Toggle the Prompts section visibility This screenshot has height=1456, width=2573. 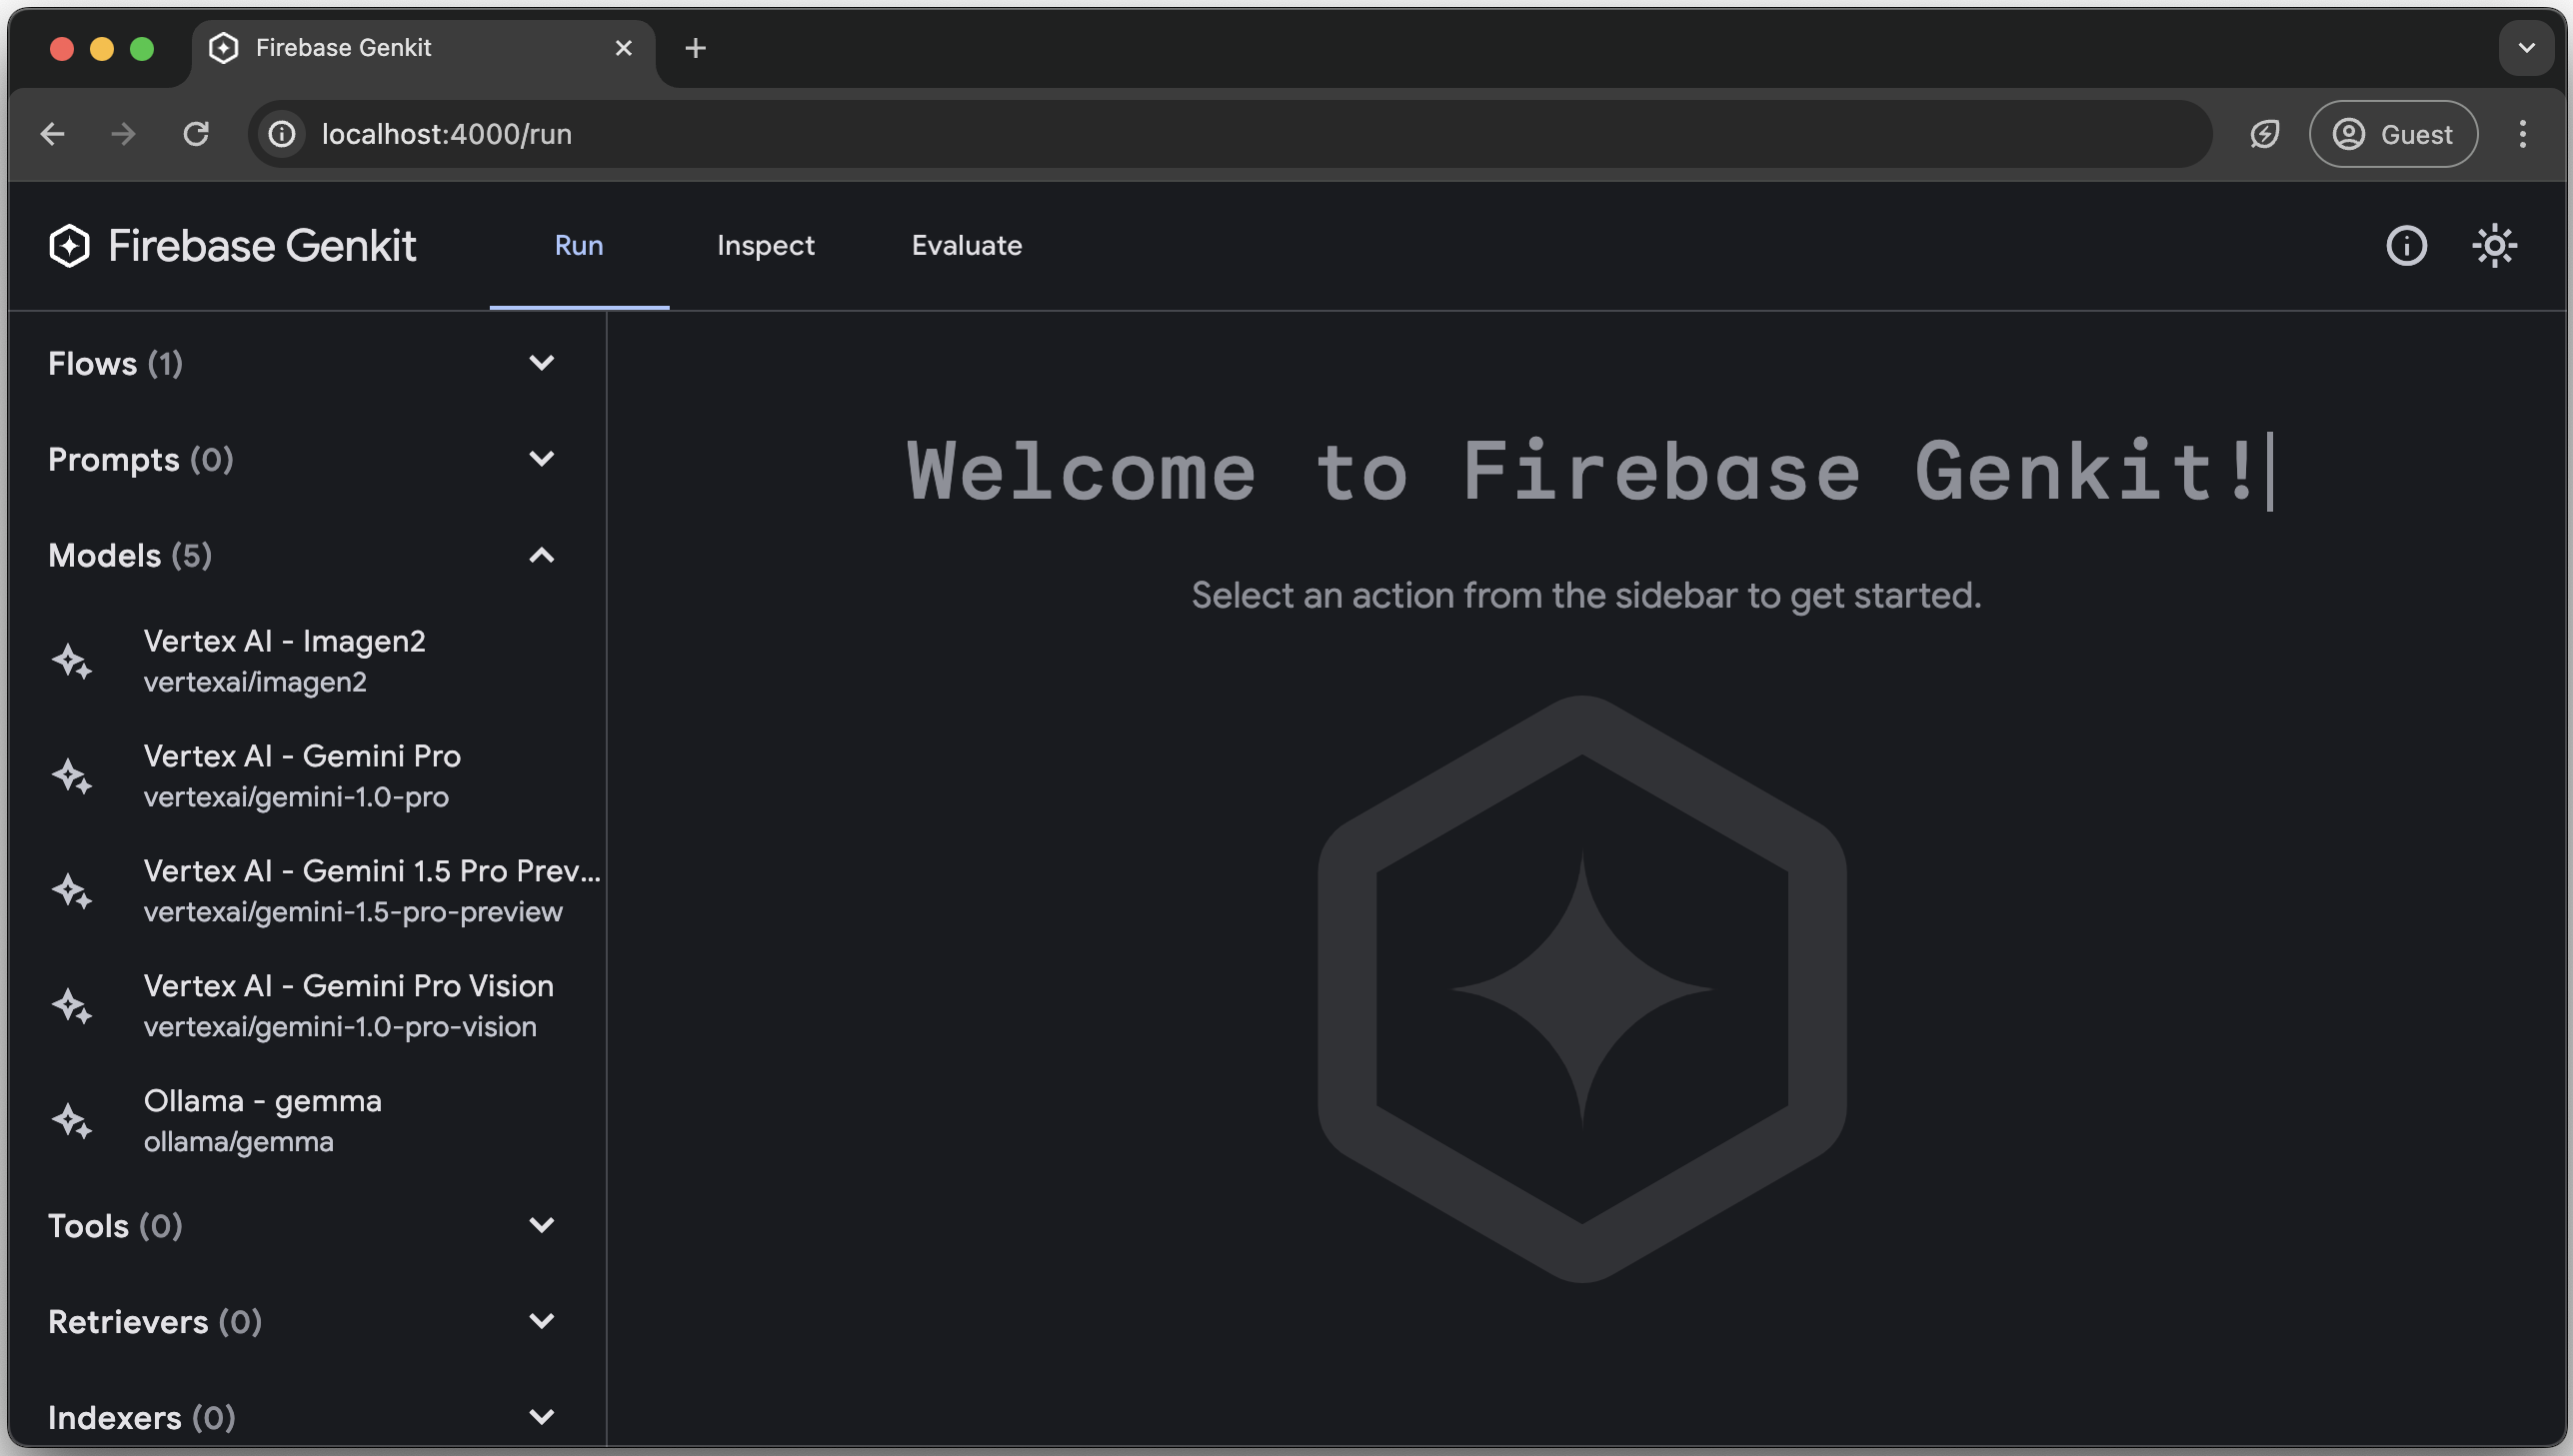(541, 460)
